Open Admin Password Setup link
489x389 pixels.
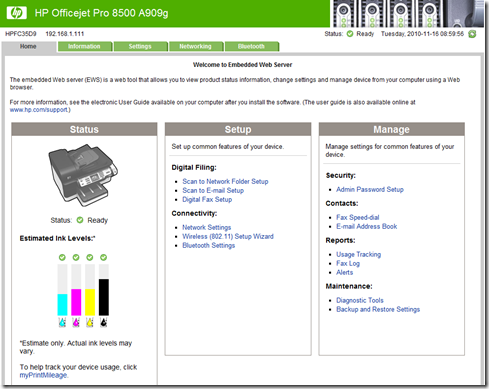click(370, 189)
